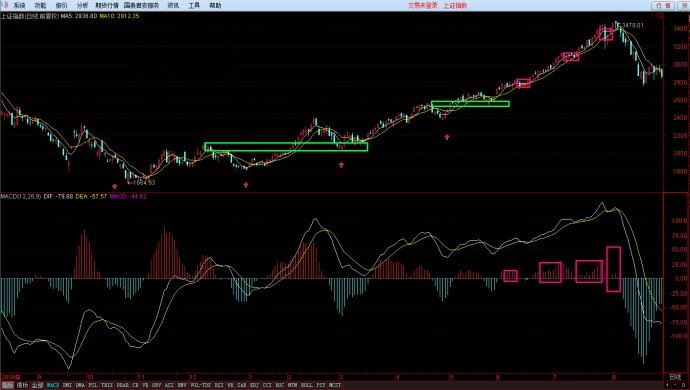Click the 3400 price axis label
690x390 pixels.
[x=680, y=29]
